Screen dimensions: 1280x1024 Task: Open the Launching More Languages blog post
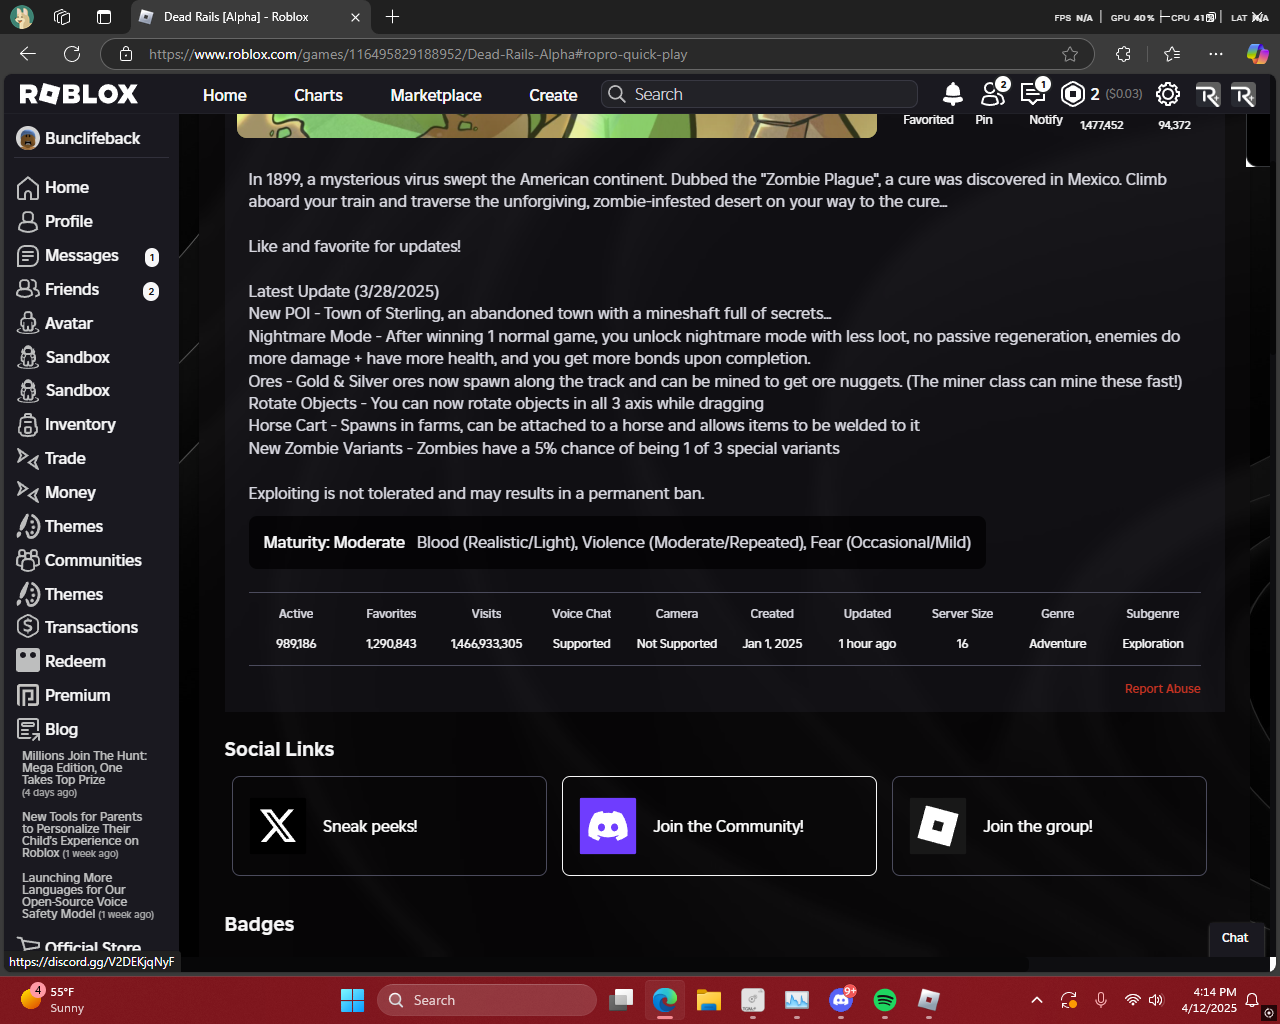tap(88, 896)
